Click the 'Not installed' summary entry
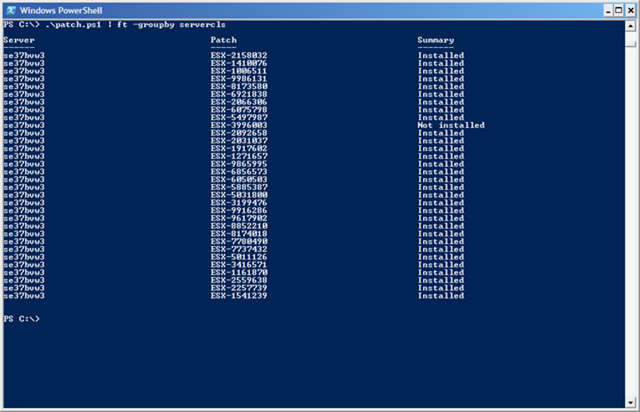The image size is (640, 412). [451, 125]
